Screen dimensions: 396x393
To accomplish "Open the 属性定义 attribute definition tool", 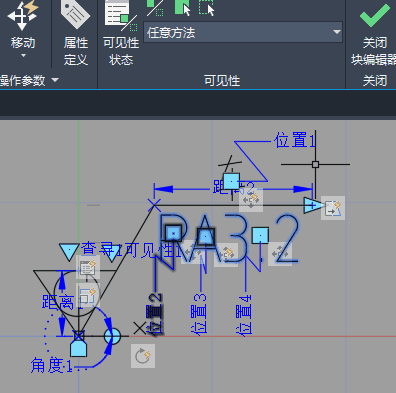I will click(x=75, y=33).
